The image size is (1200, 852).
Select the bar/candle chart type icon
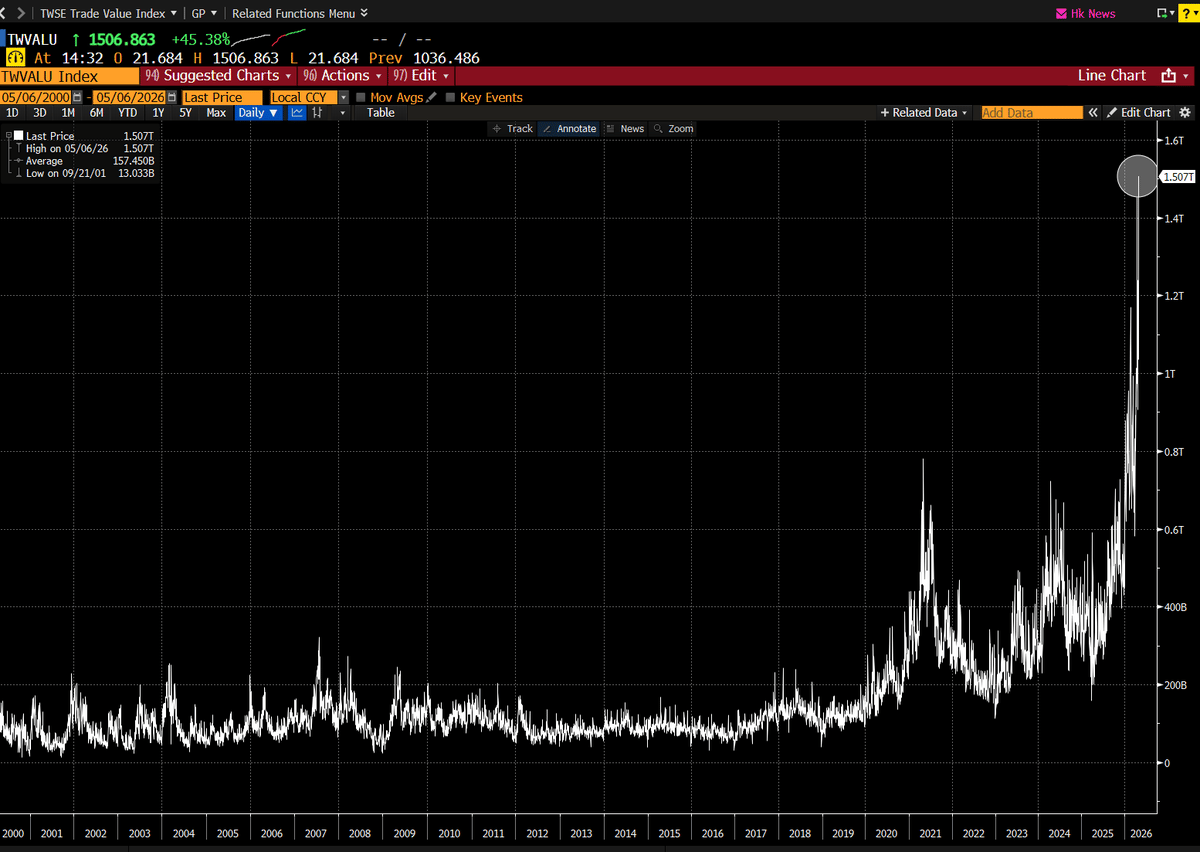point(318,113)
